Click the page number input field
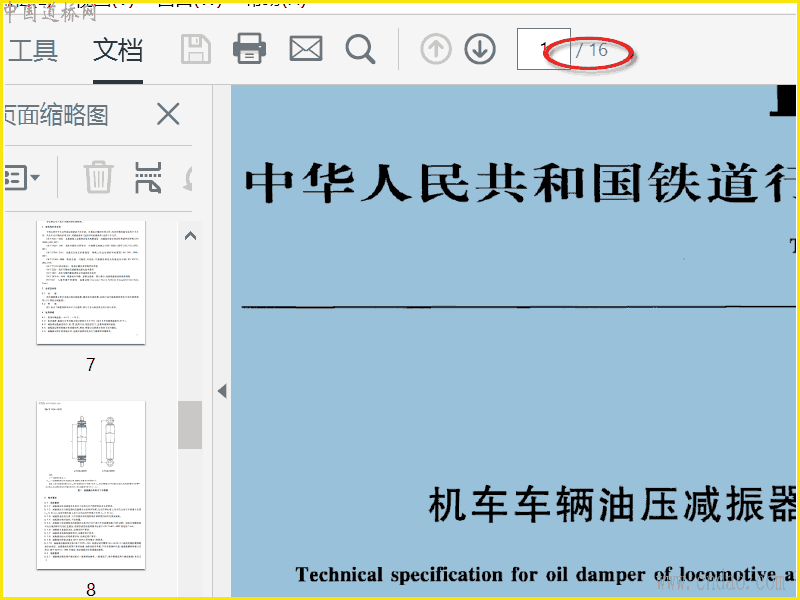The width and height of the screenshot is (800, 600). [543, 49]
